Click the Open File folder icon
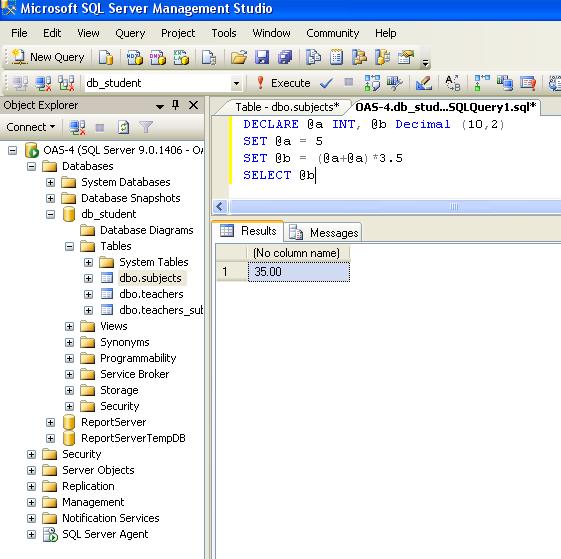 (239, 57)
